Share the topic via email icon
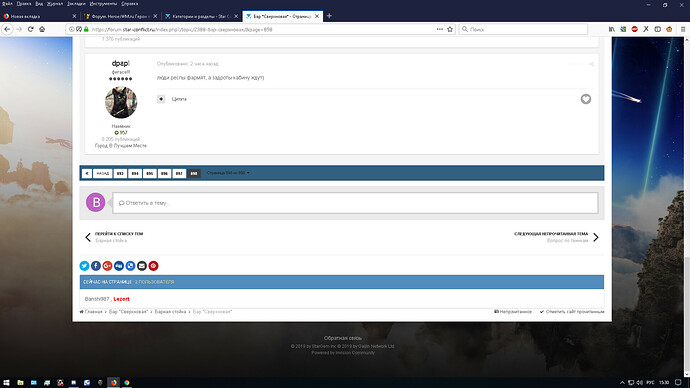 coord(142,266)
